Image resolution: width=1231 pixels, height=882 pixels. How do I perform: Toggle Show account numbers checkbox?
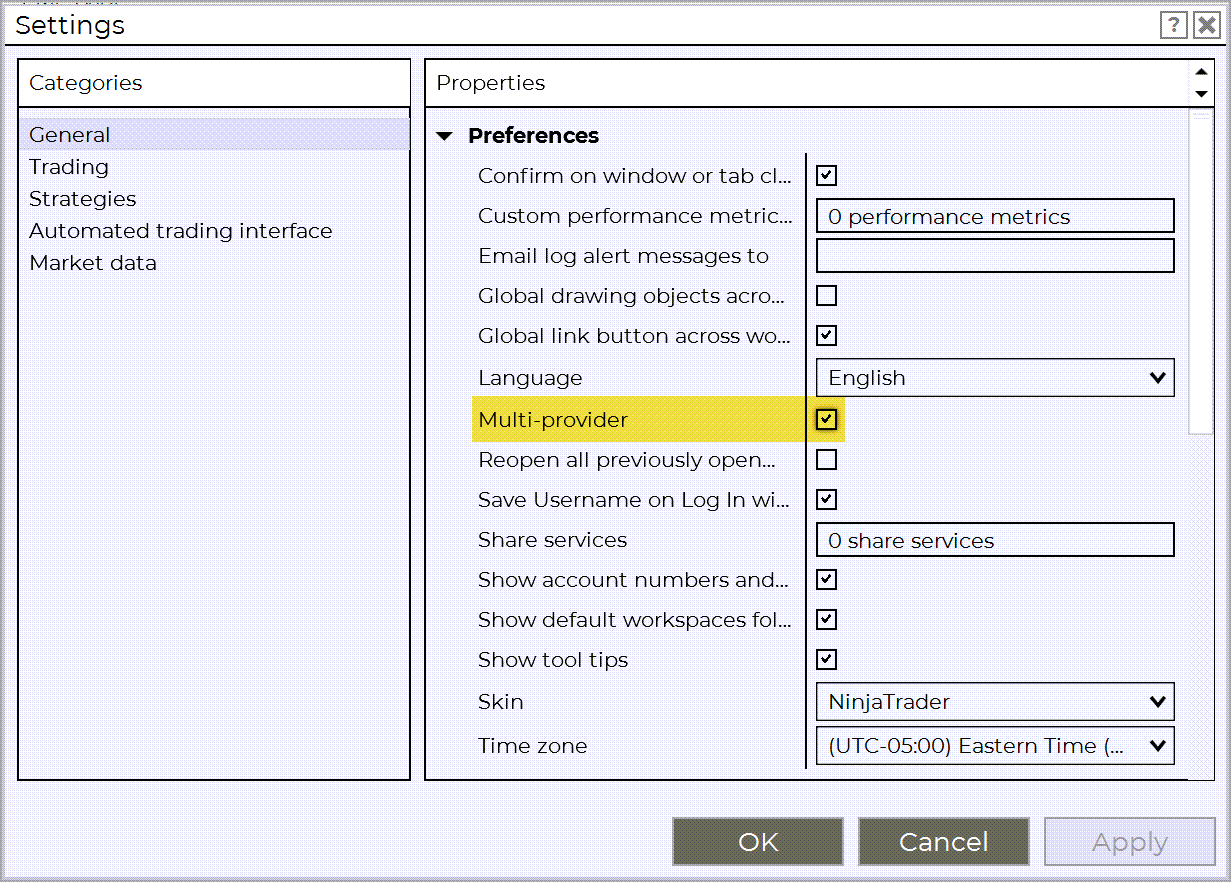826,580
